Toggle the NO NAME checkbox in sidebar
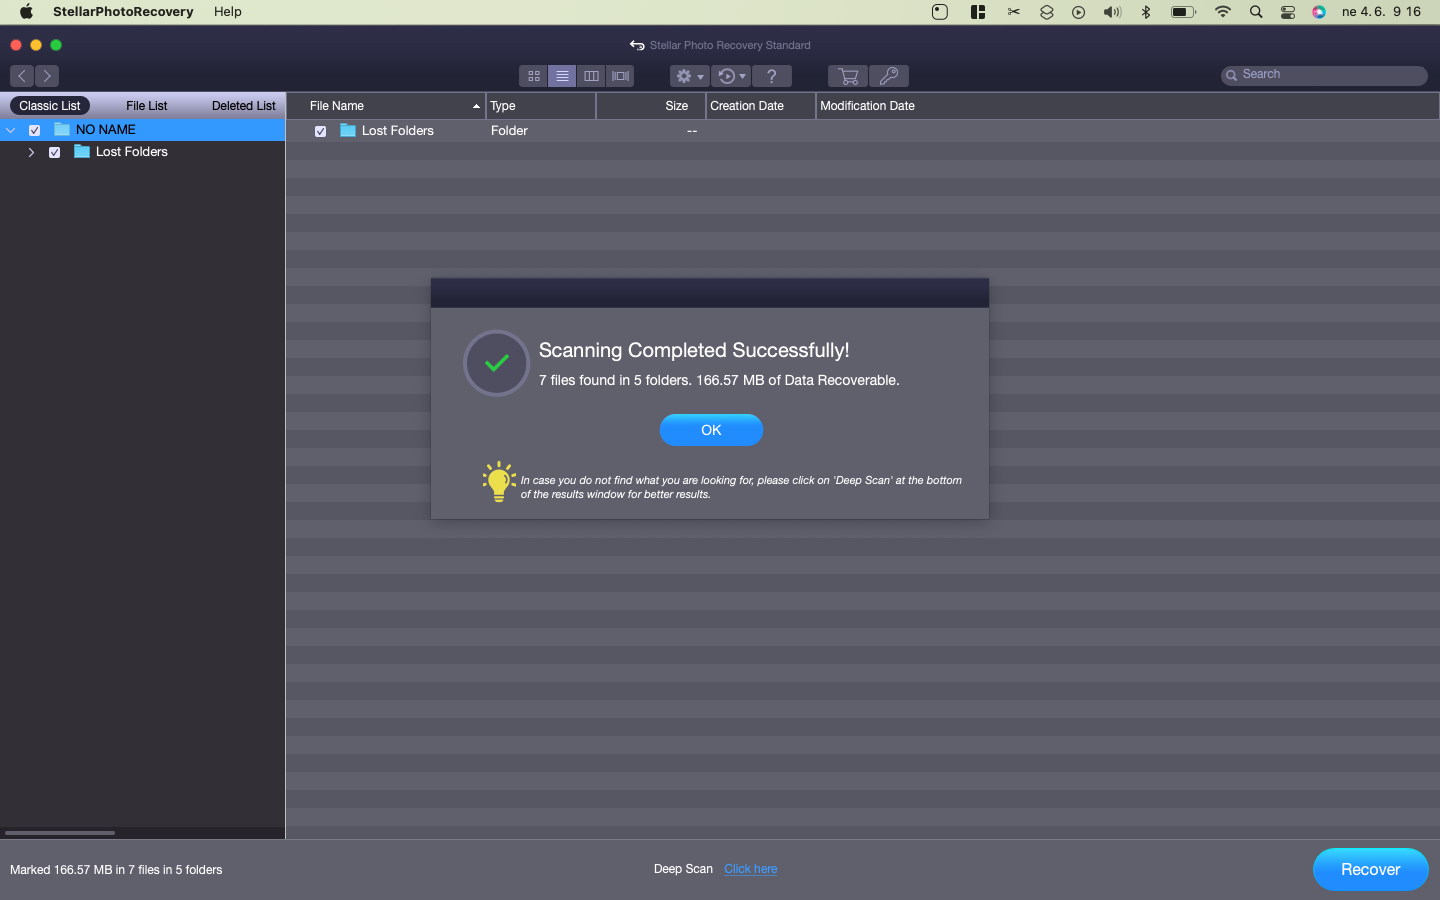Viewport: 1440px width, 900px height. point(35,130)
